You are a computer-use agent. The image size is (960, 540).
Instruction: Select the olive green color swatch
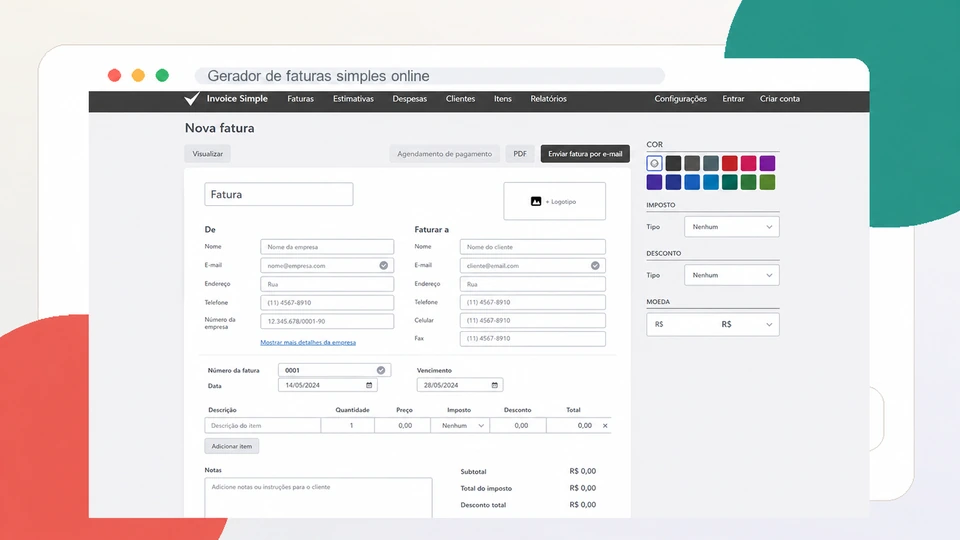click(x=767, y=182)
